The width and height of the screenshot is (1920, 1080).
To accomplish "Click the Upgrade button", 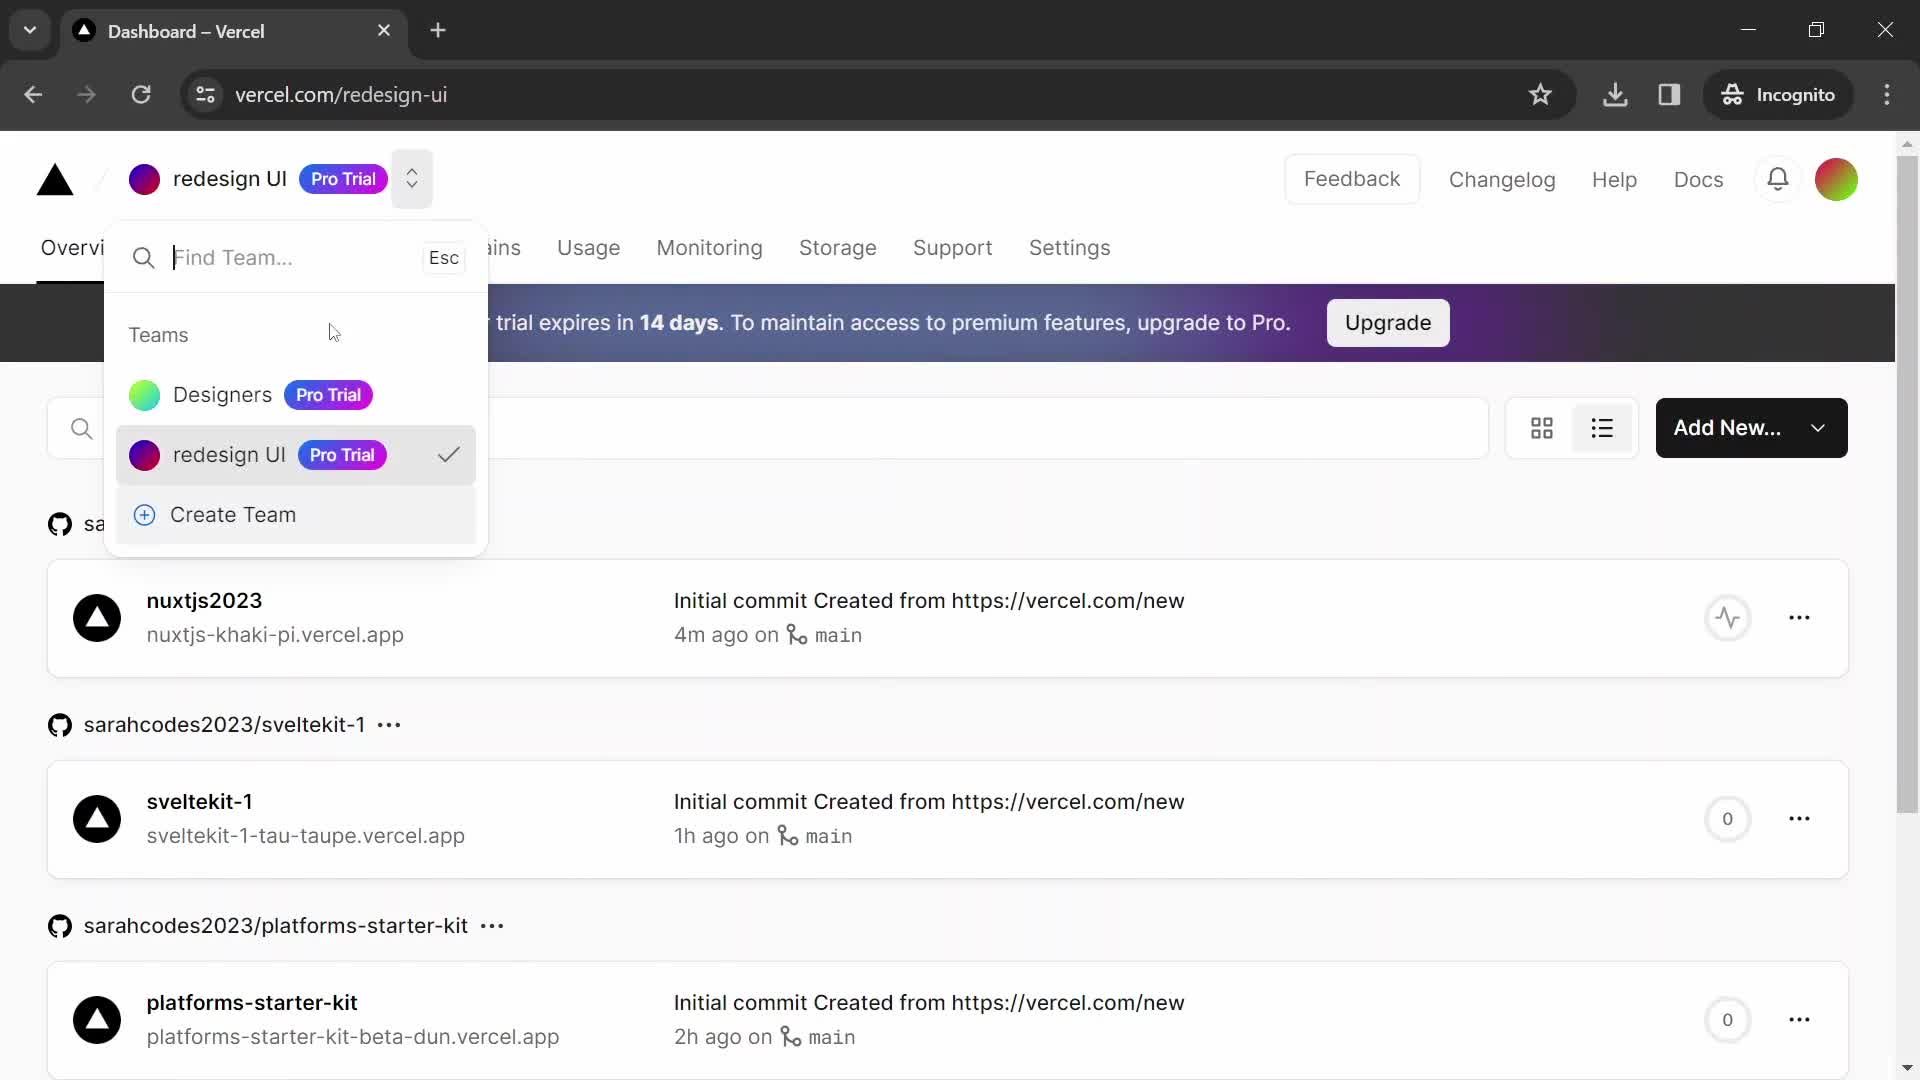I will click(1388, 323).
